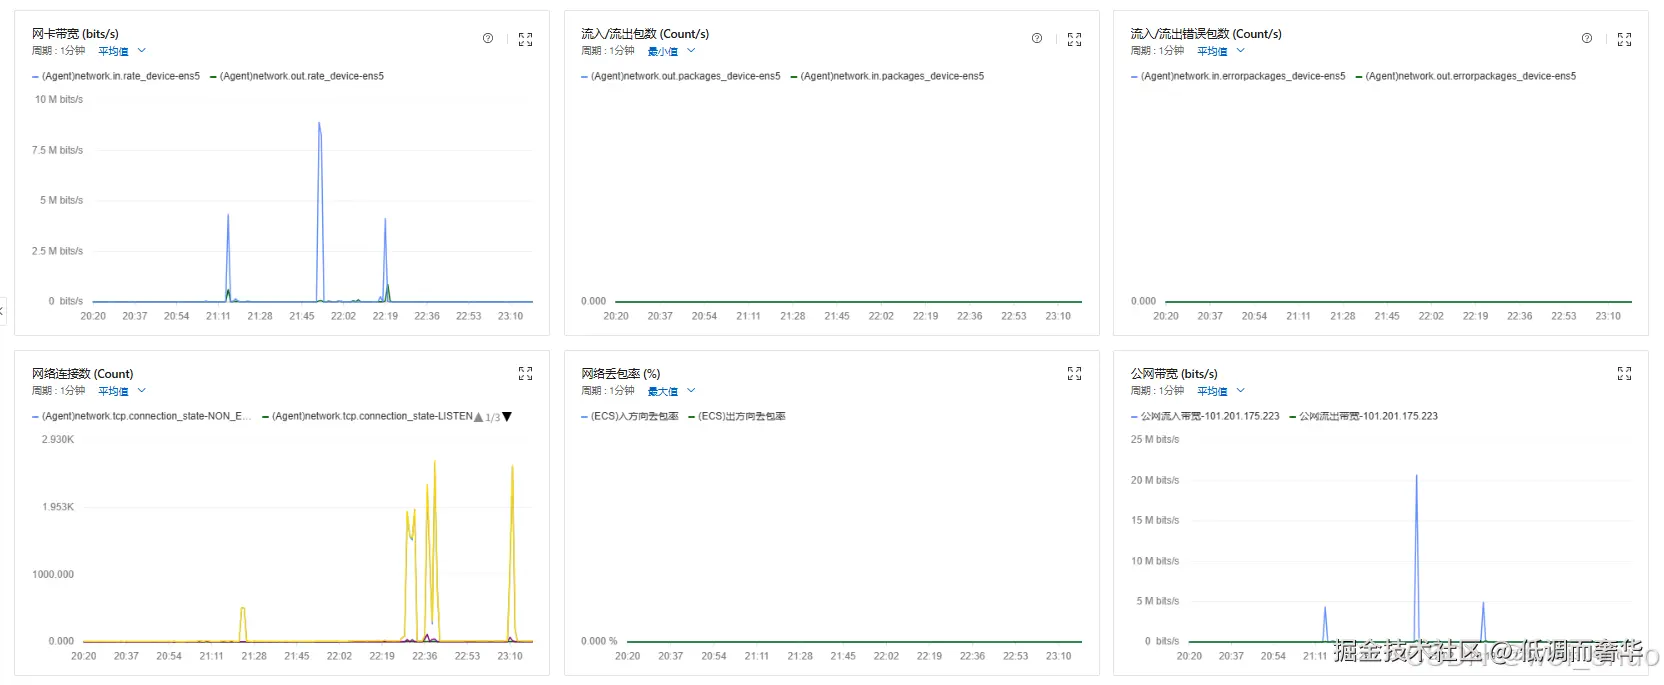The width and height of the screenshot is (1664, 685).
Task: Toggle tcp.connection_state-NON_E... legend series
Action: [x=142, y=416]
